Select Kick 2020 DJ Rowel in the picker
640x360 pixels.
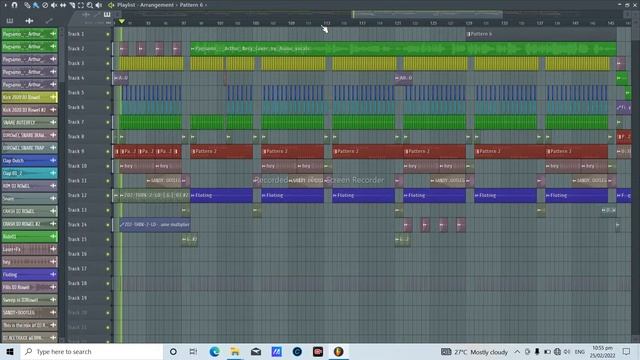pyautogui.click(x=29, y=97)
